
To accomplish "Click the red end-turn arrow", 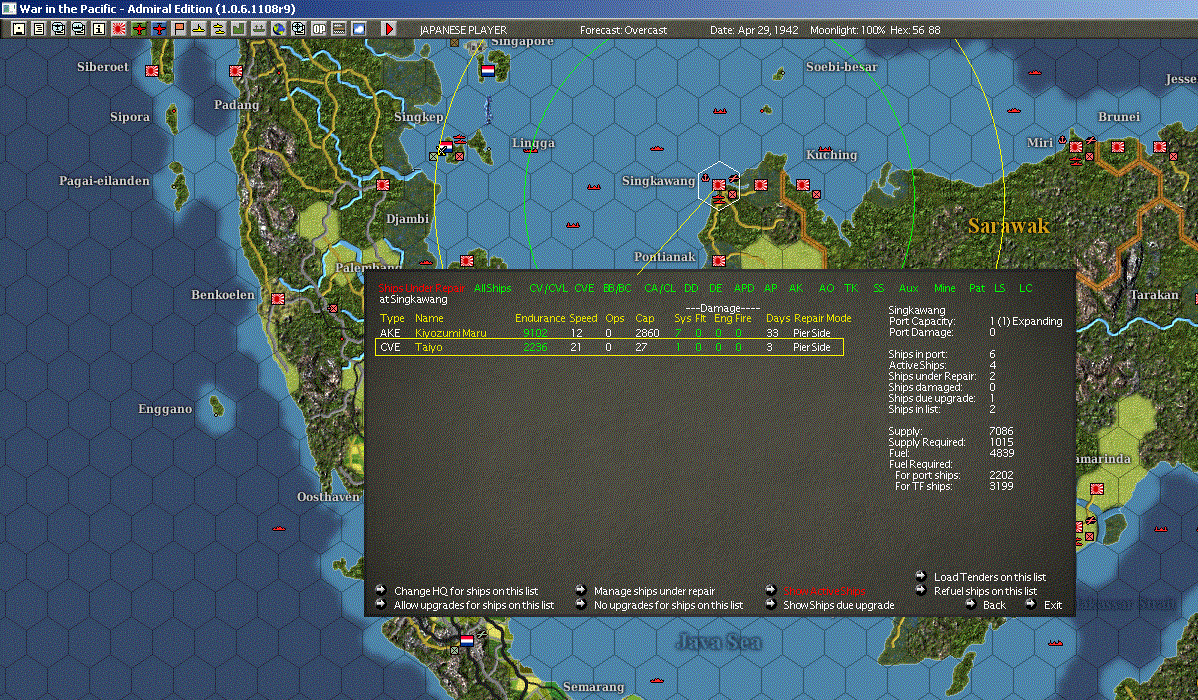I will coord(388,29).
